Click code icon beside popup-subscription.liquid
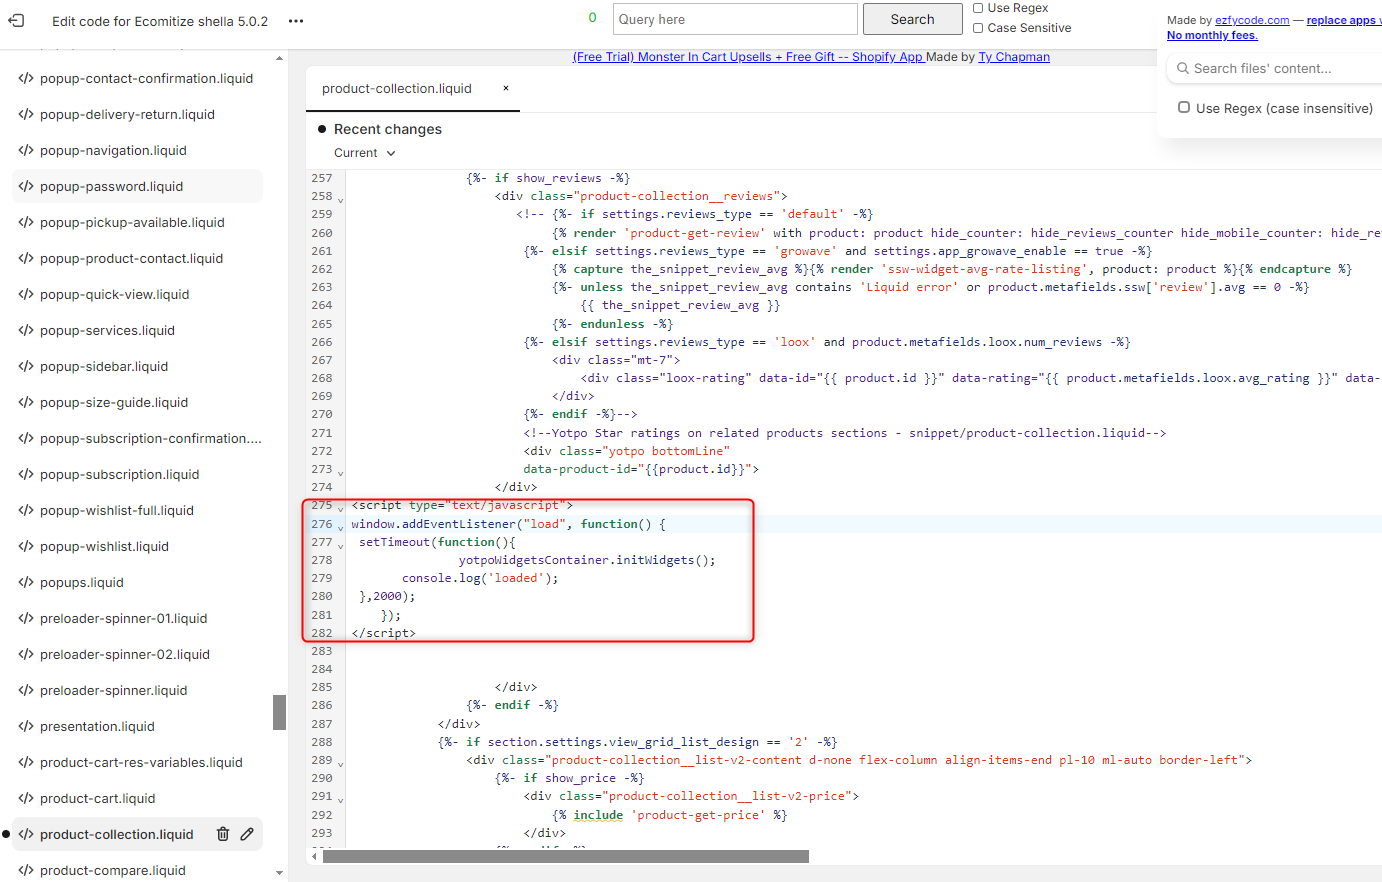This screenshot has height=882, width=1382. [x=26, y=474]
